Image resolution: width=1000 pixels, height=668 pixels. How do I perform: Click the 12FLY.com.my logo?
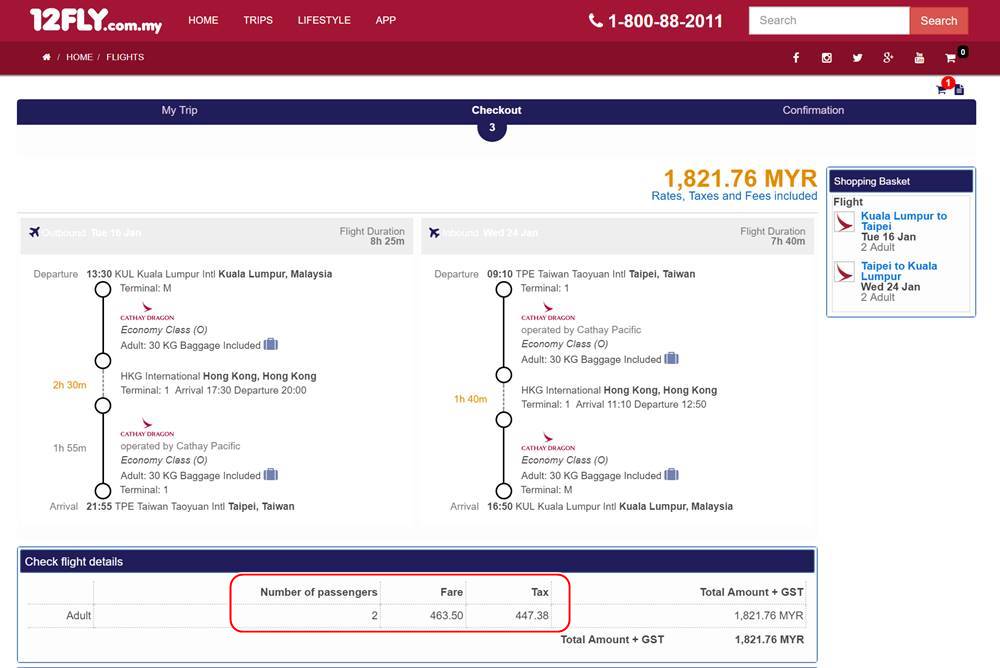coord(96,20)
